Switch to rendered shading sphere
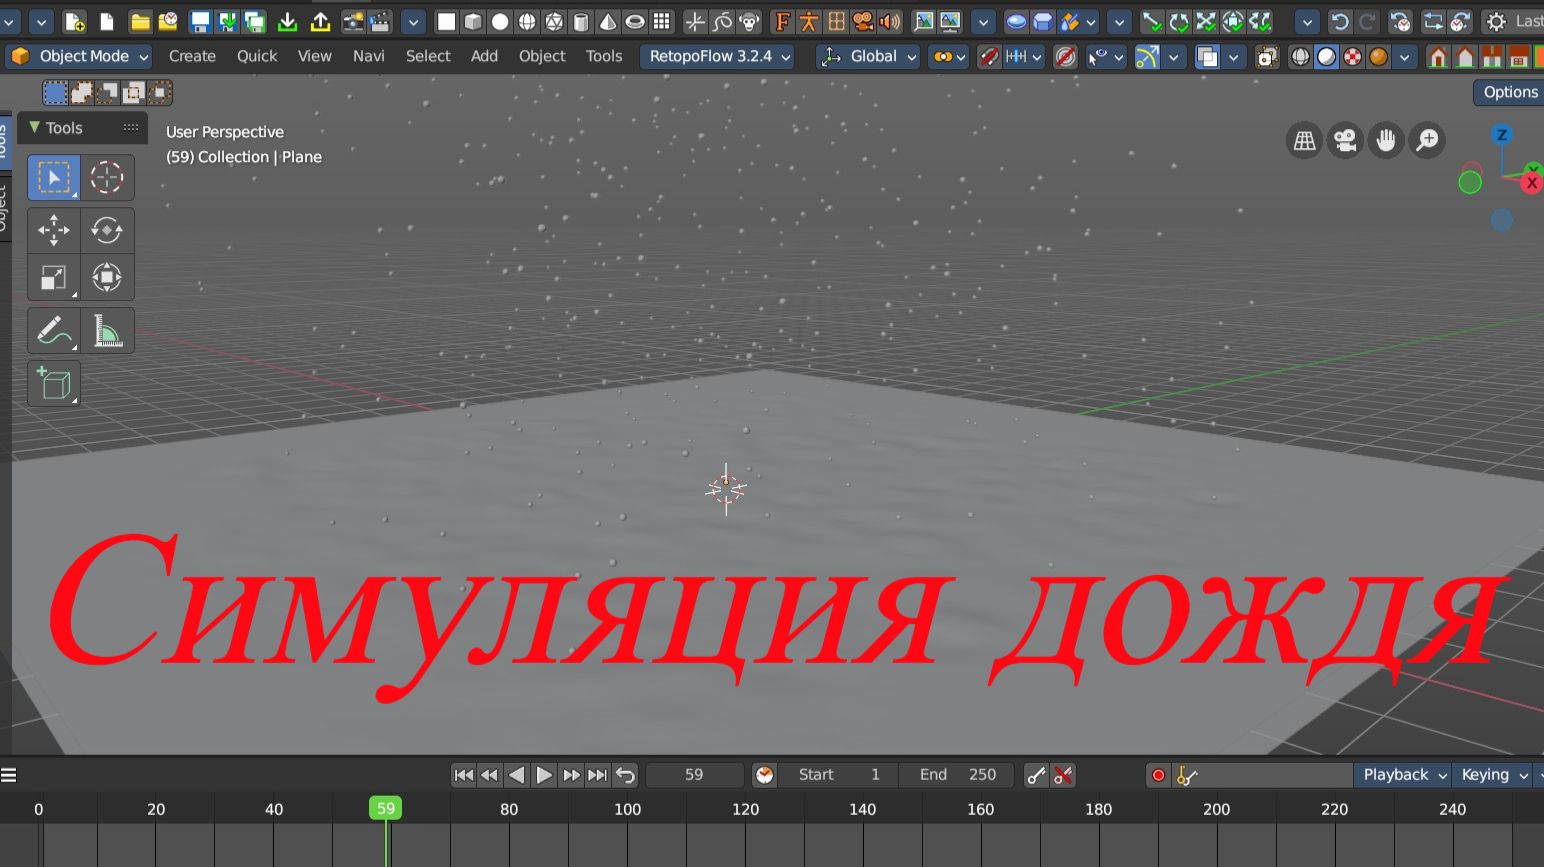The image size is (1544, 867). tap(1379, 57)
